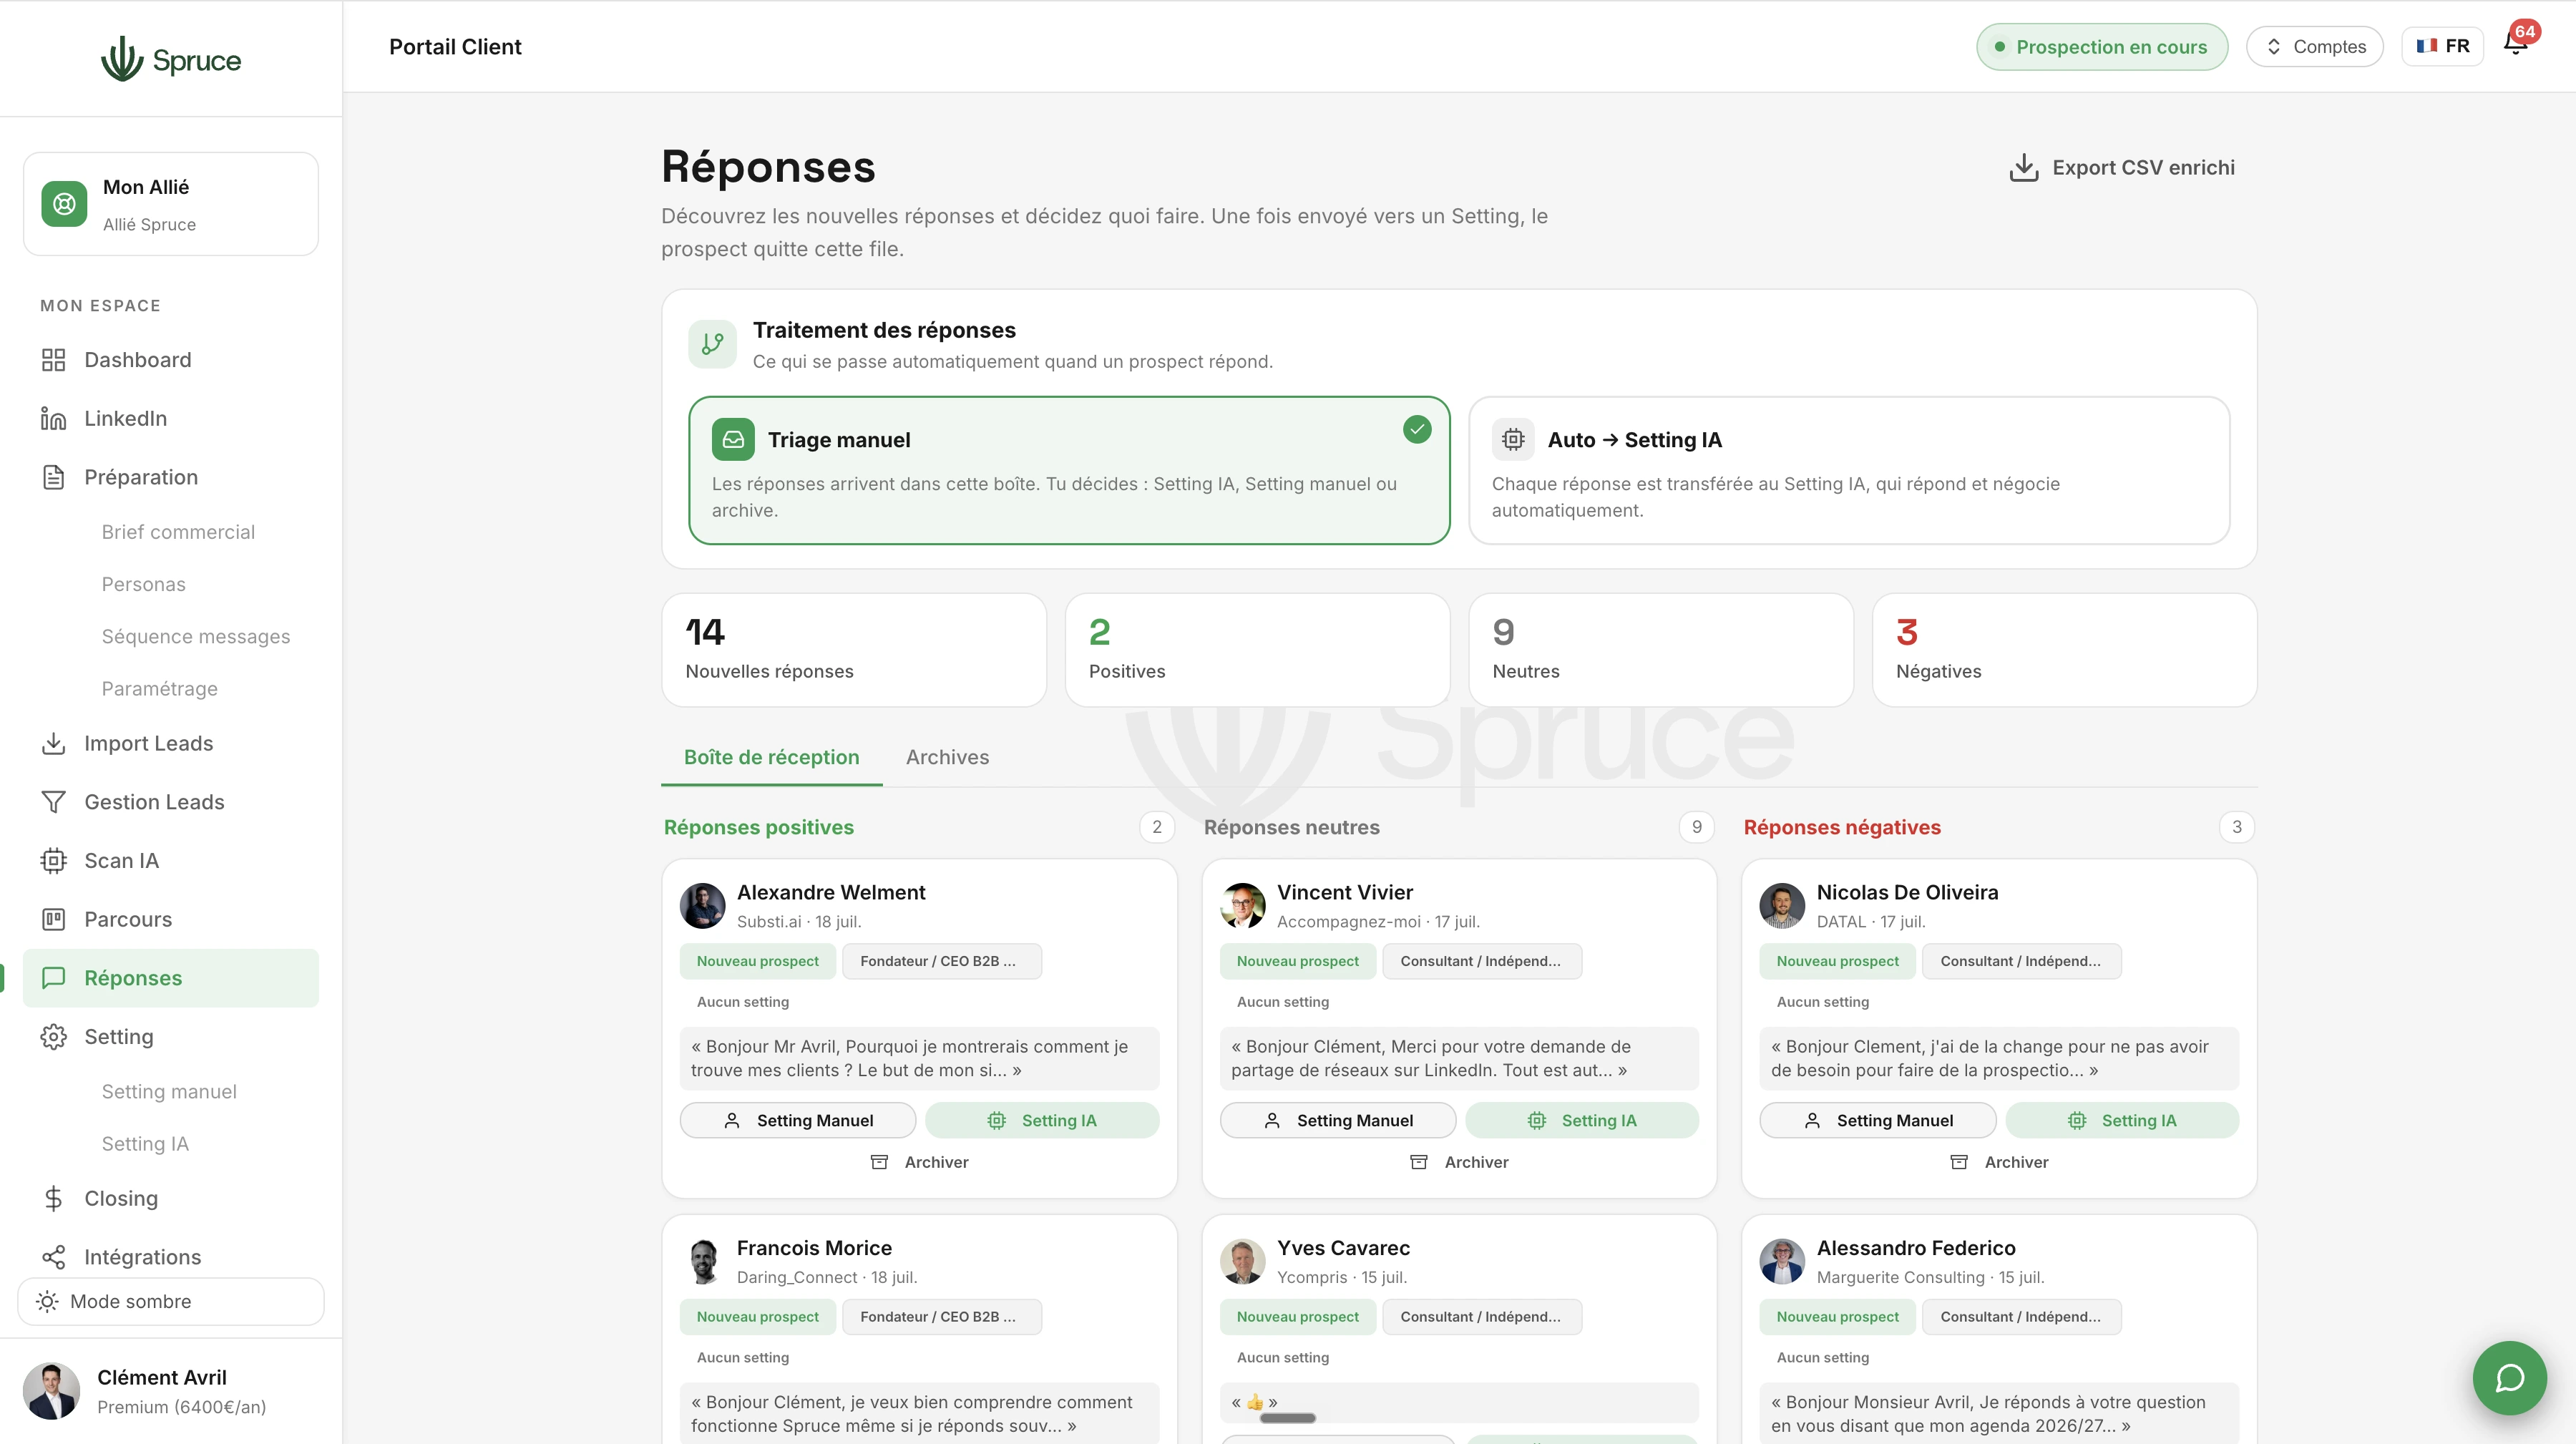Open Séquence messages submenu item
Screen dimensions: 2576x1444
[196, 636]
